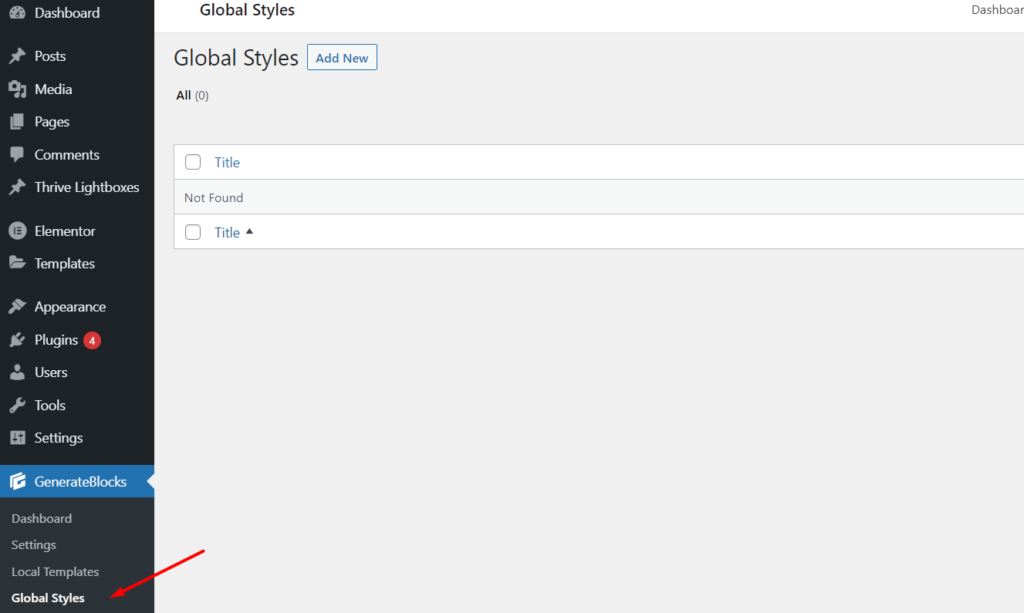Click the Dashboard gauge icon in sidebar

point(17,13)
